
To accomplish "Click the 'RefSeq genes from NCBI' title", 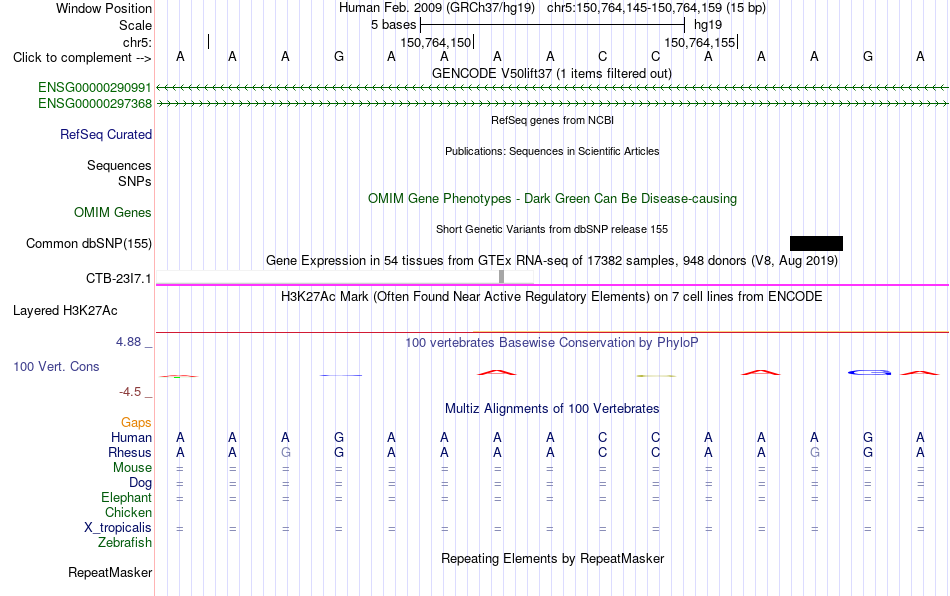I will 552,120.
